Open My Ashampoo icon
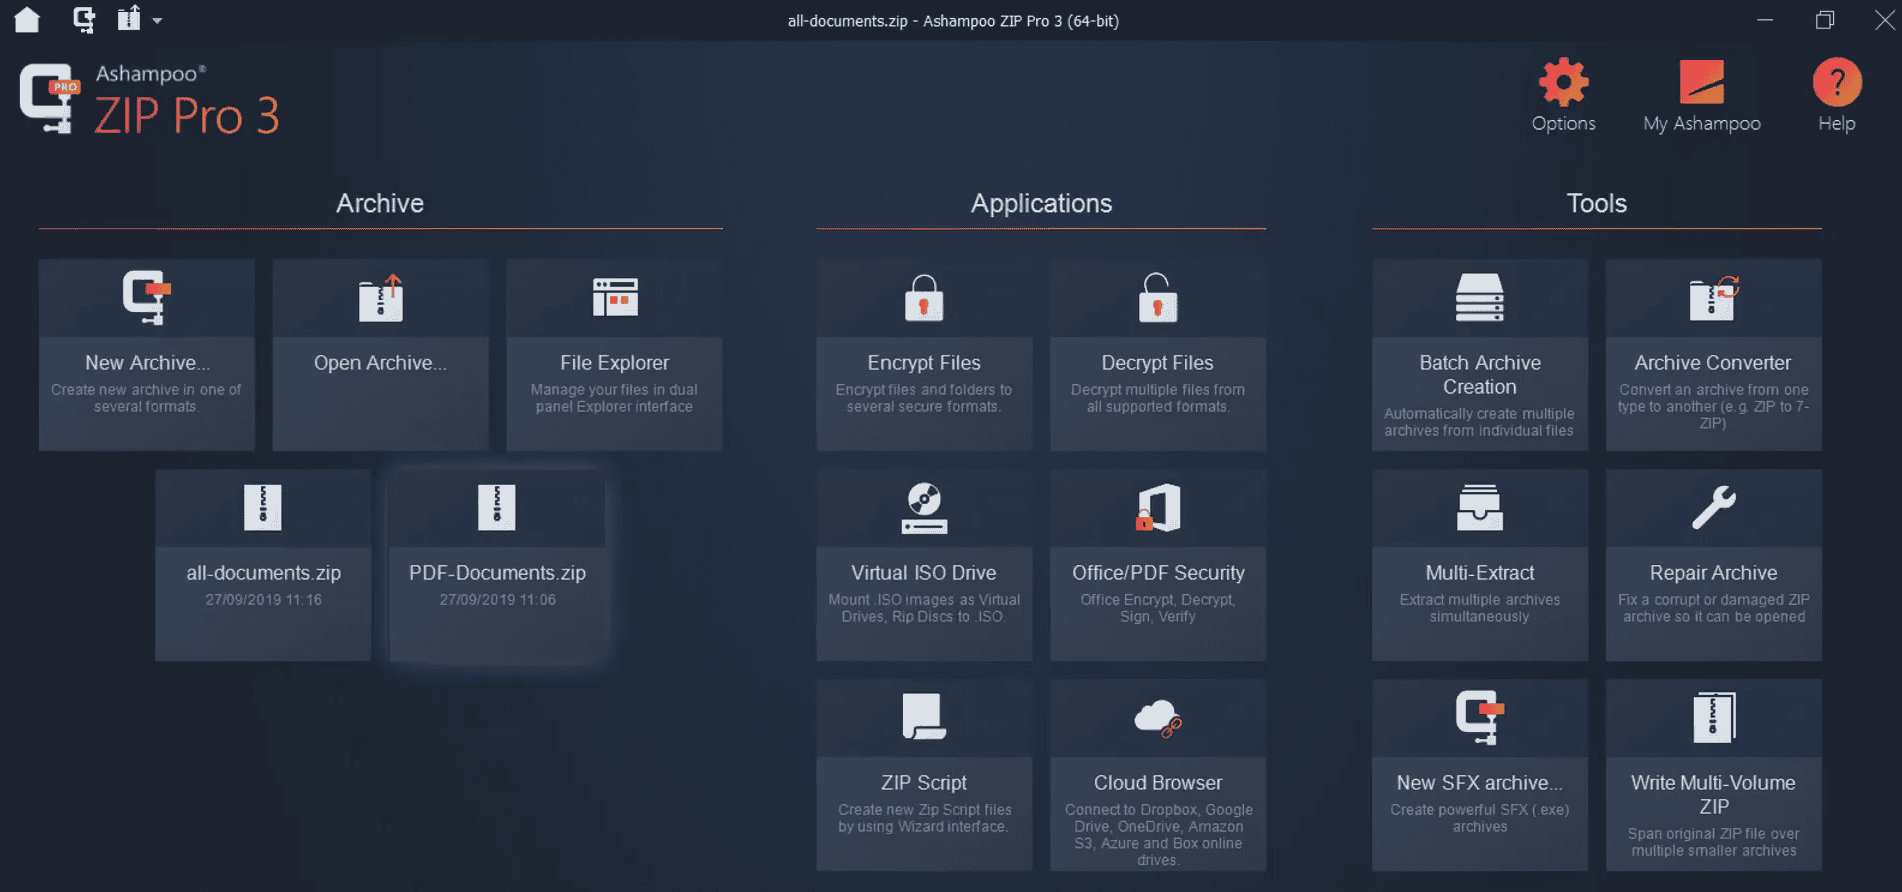Screen dimensions: 1902x892 (1702, 82)
